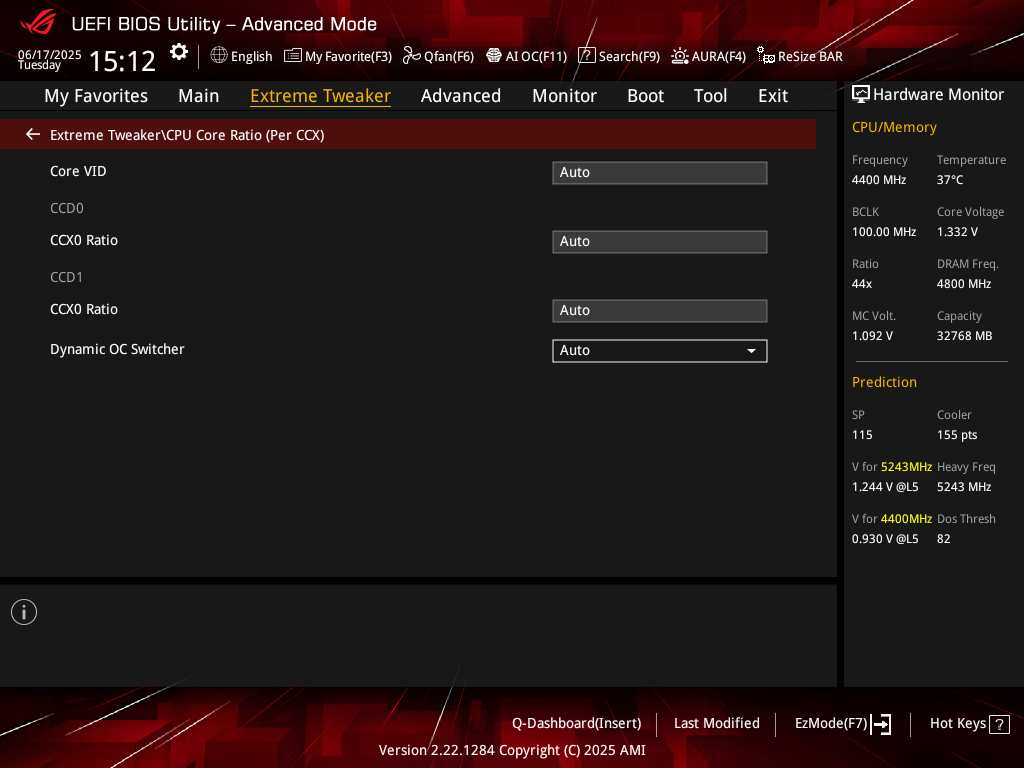Click Temperature value 37°C

(950, 180)
